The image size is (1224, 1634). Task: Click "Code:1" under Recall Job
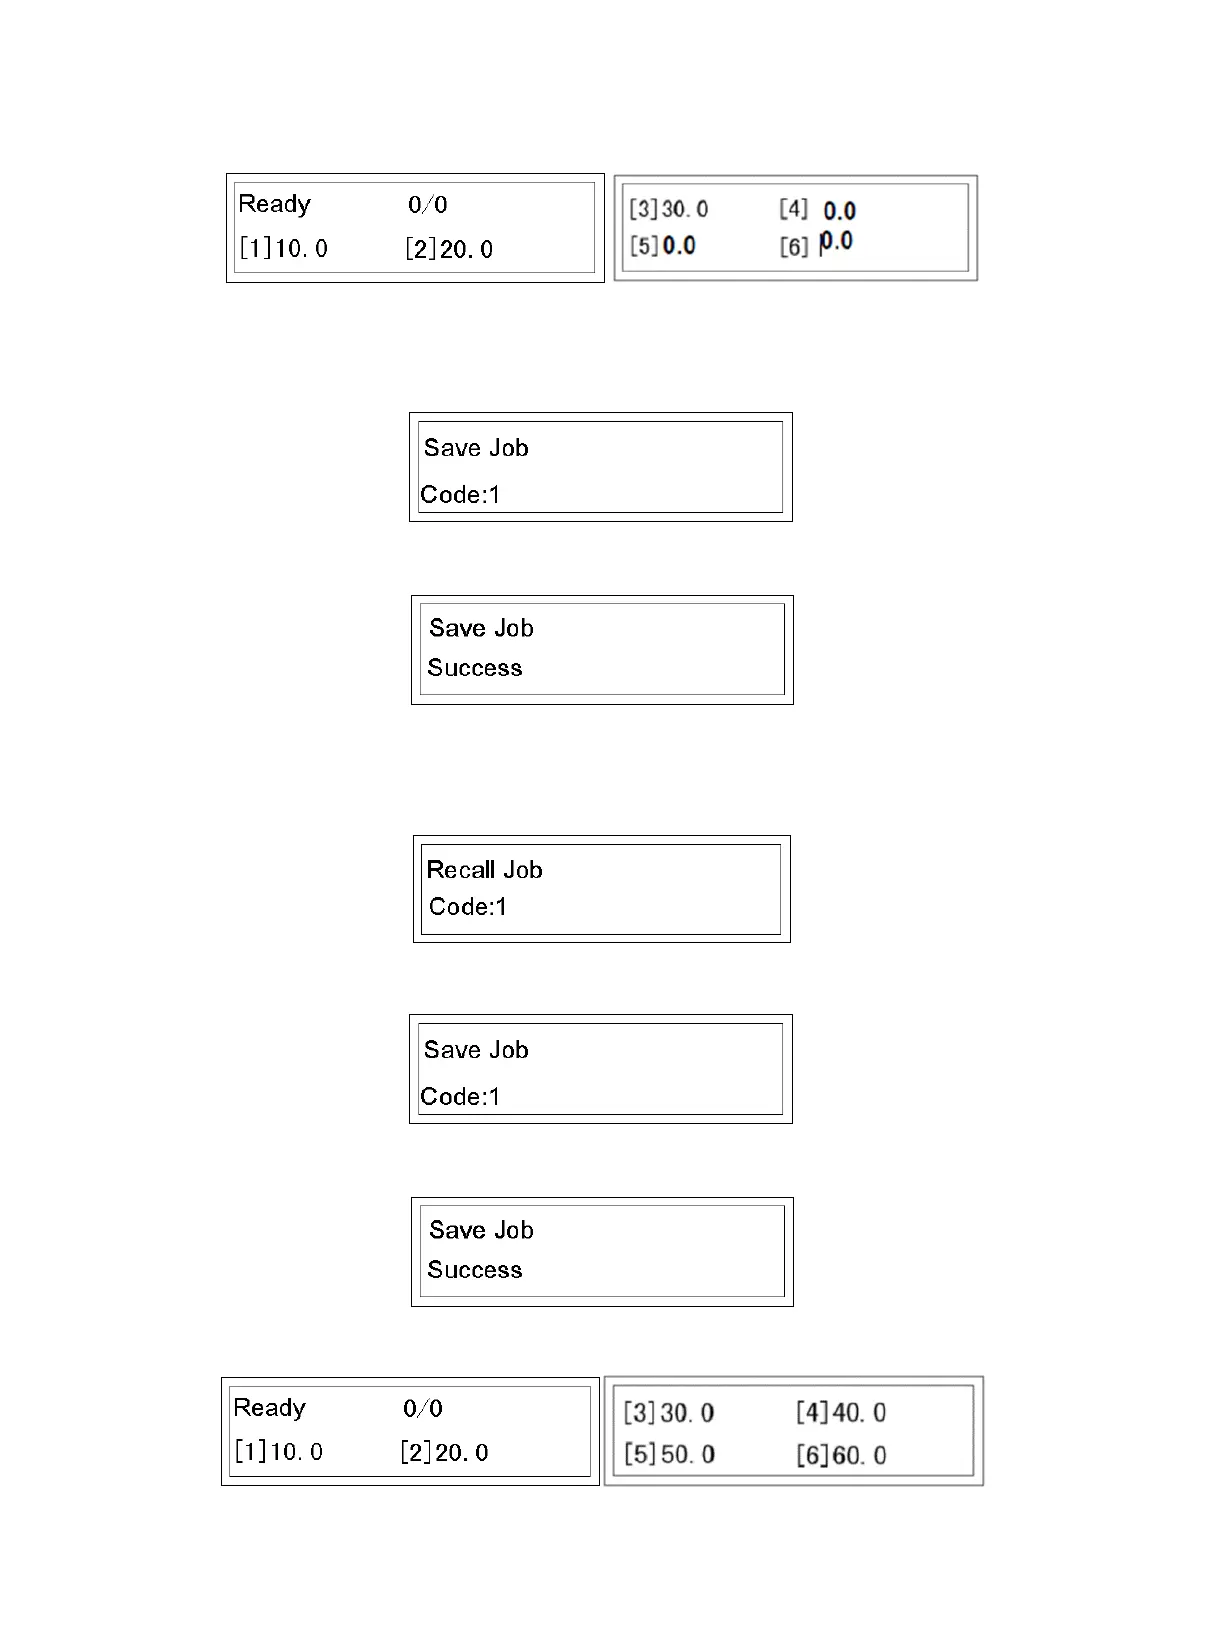tap(467, 907)
